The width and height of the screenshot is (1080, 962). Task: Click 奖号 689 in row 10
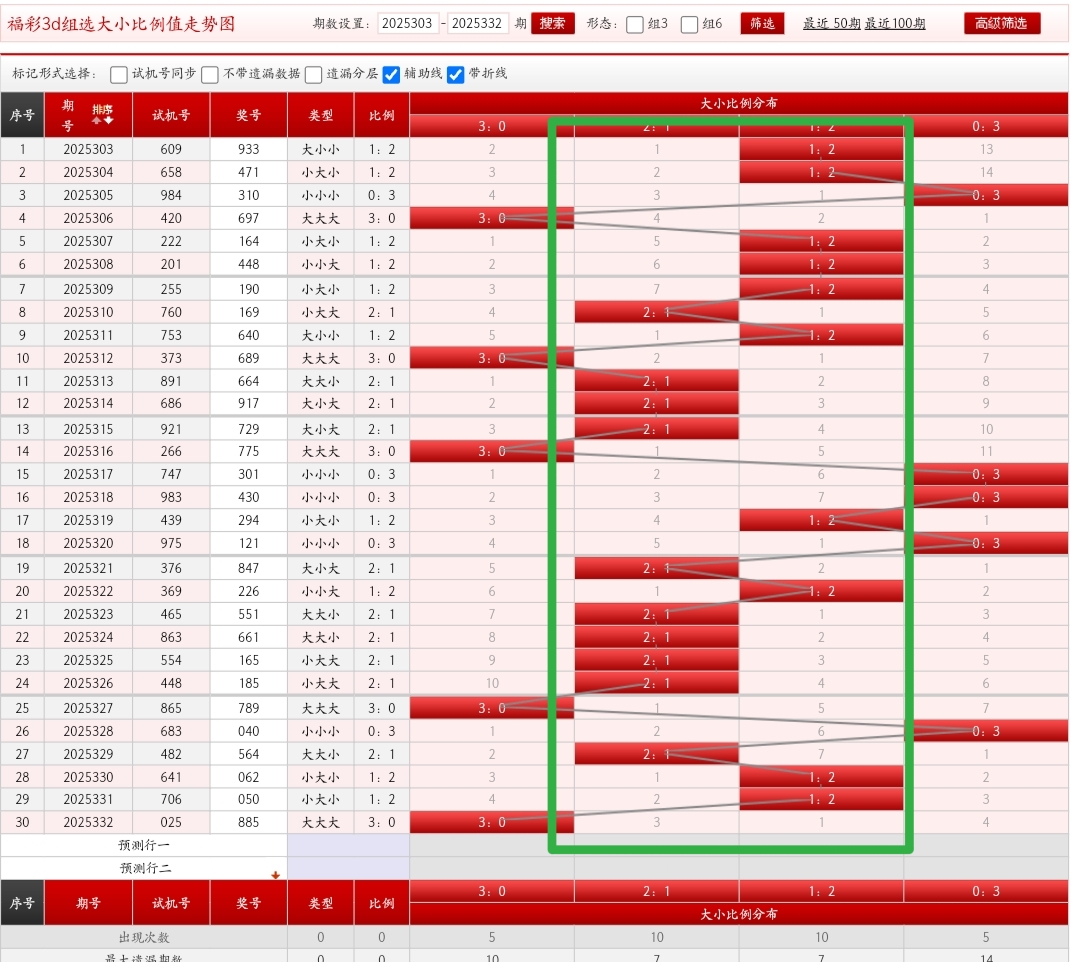point(249,358)
